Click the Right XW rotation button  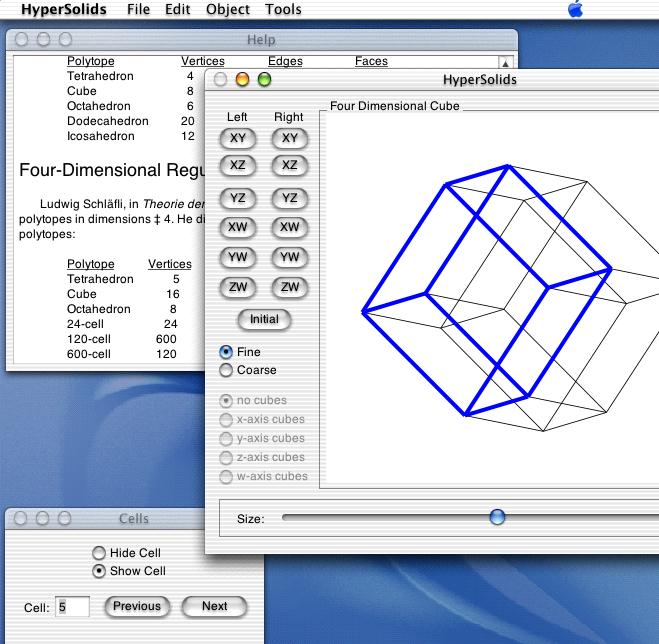(x=289, y=227)
